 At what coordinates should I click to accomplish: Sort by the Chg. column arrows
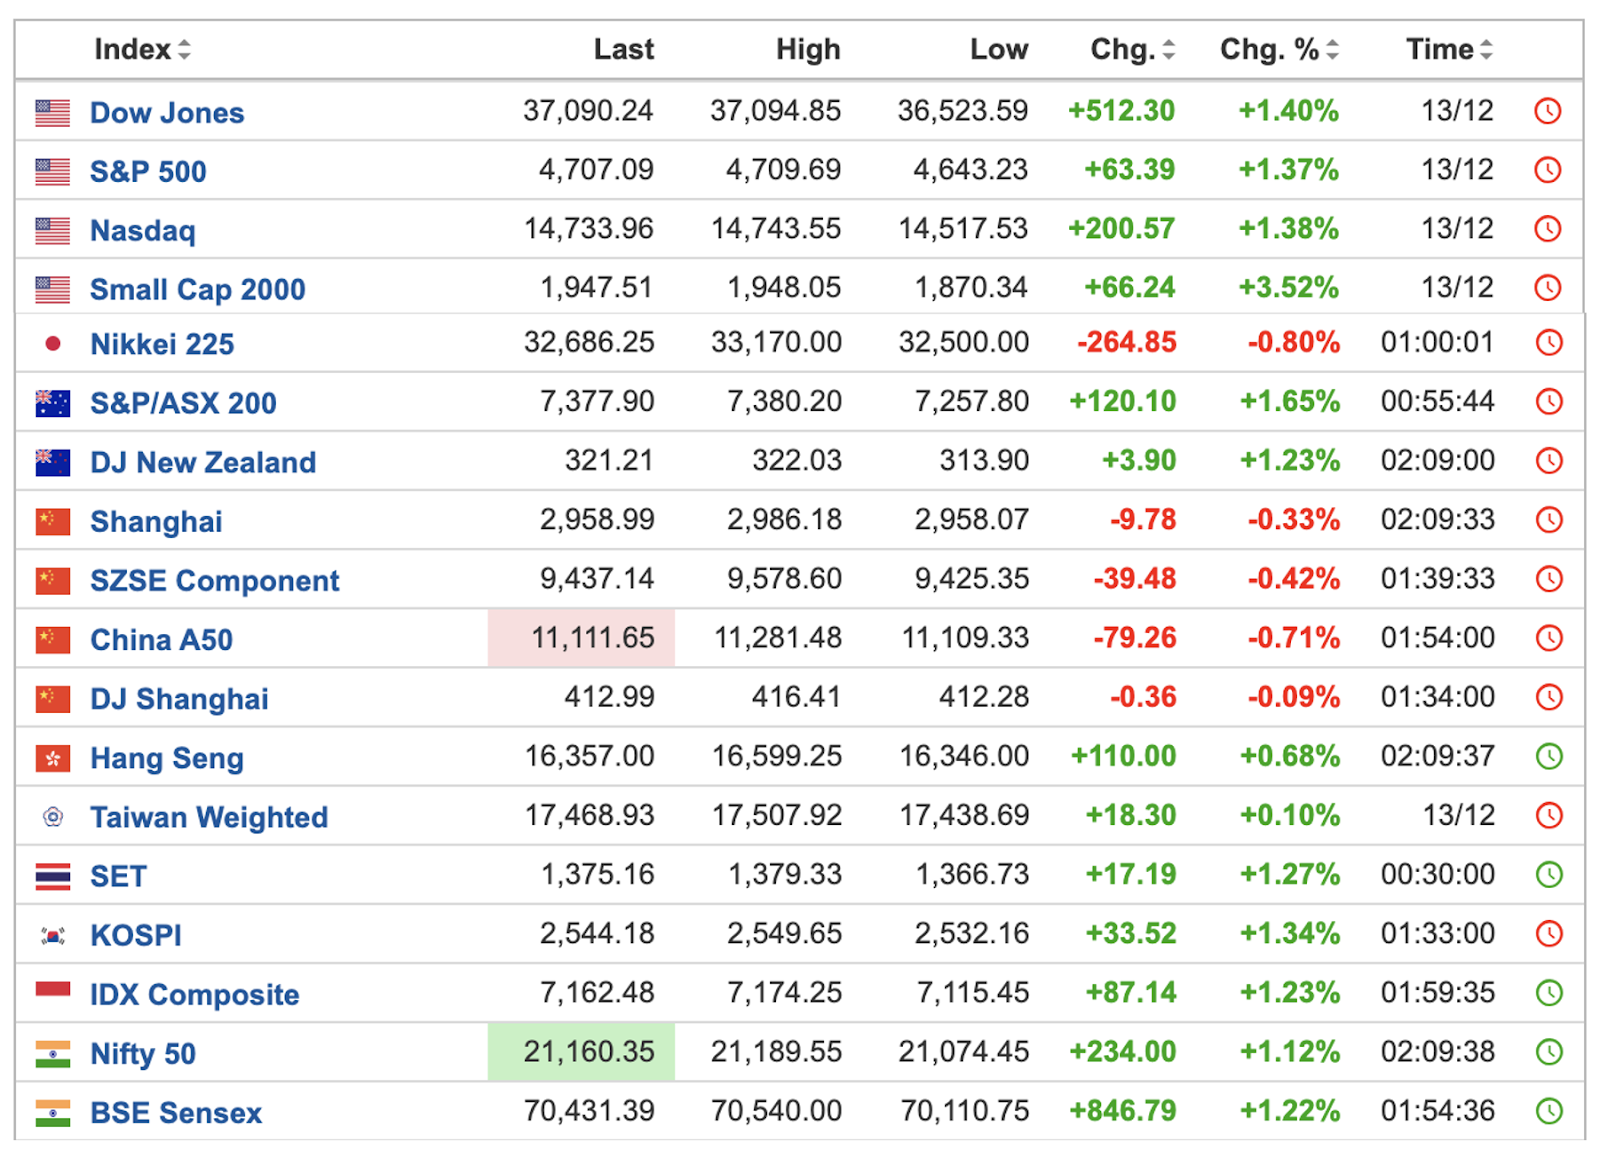pyautogui.click(x=1168, y=50)
